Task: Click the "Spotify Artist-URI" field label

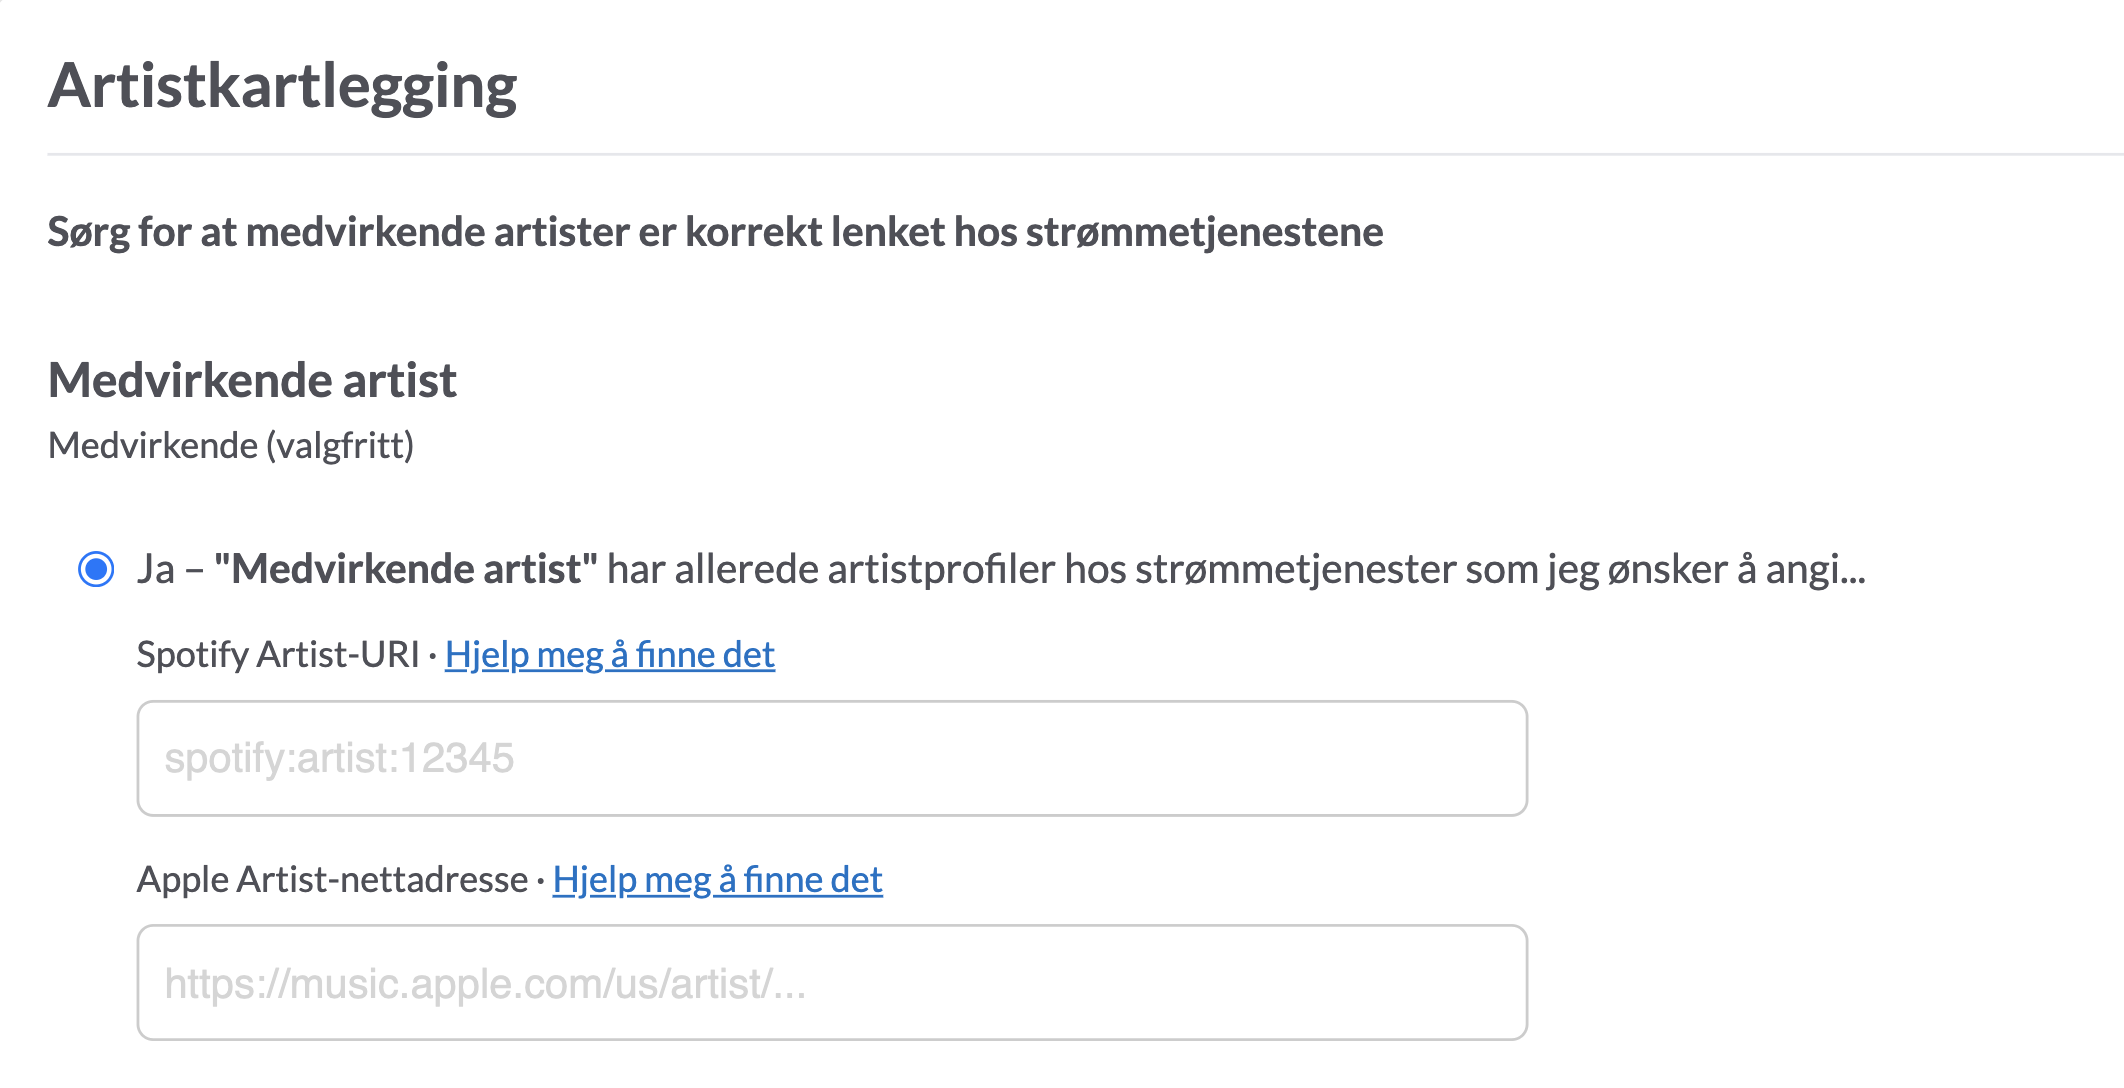Action: click(278, 655)
